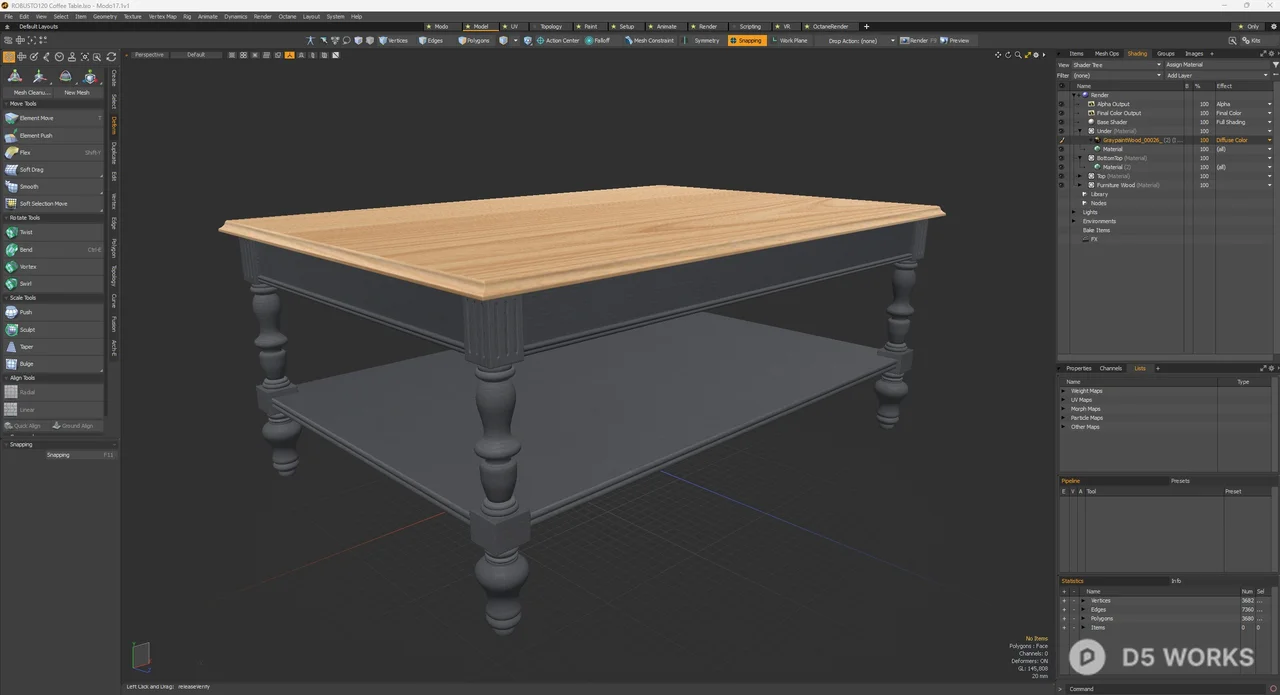Choose the Vortex tool
Screen dimensions: 1280x695
[x=53, y=267]
